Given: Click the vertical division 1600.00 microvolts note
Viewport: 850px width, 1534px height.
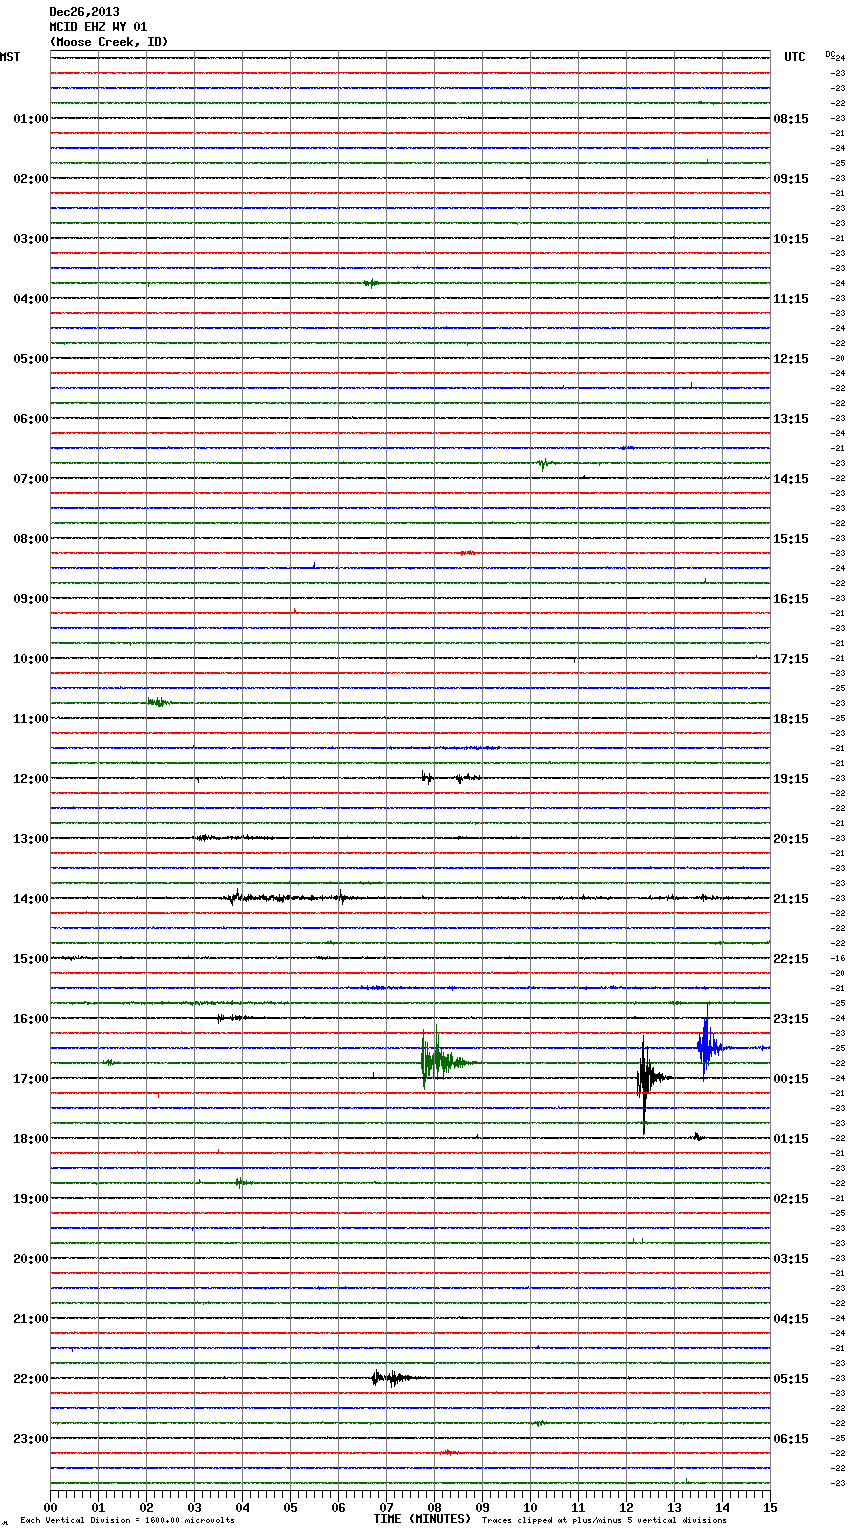Looking at the screenshot, I should coord(127,1521).
